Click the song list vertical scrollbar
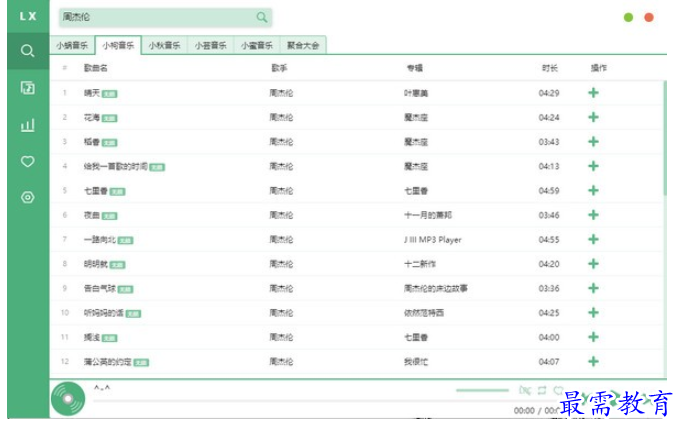The height and width of the screenshot is (435, 681). click(664, 138)
